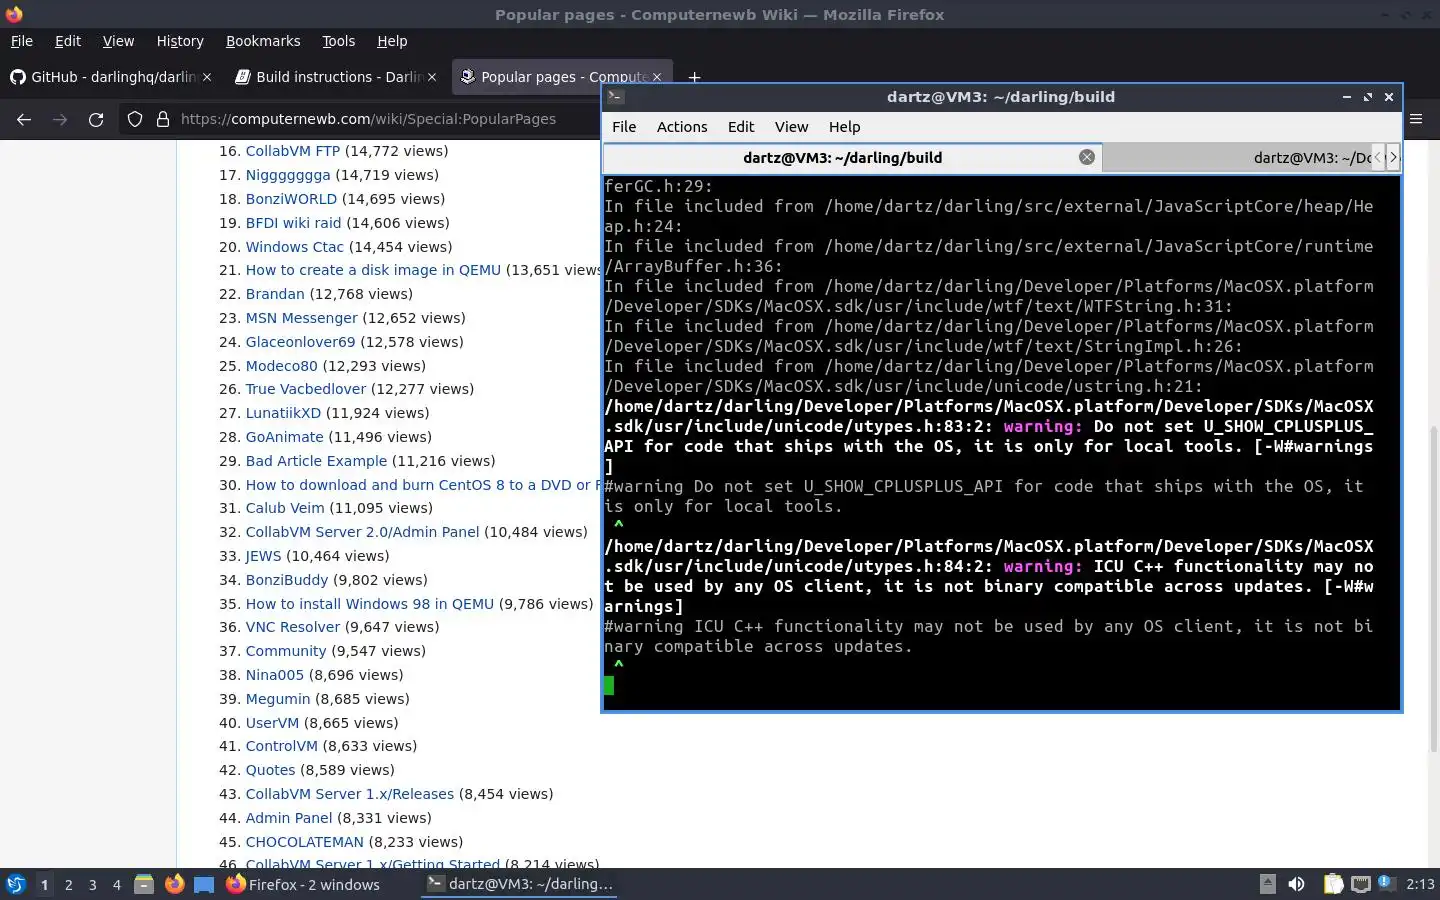The height and width of the screenshot is (900, 1440).
Task: Open terminal Help menu
Action: (x=844, y=127)
